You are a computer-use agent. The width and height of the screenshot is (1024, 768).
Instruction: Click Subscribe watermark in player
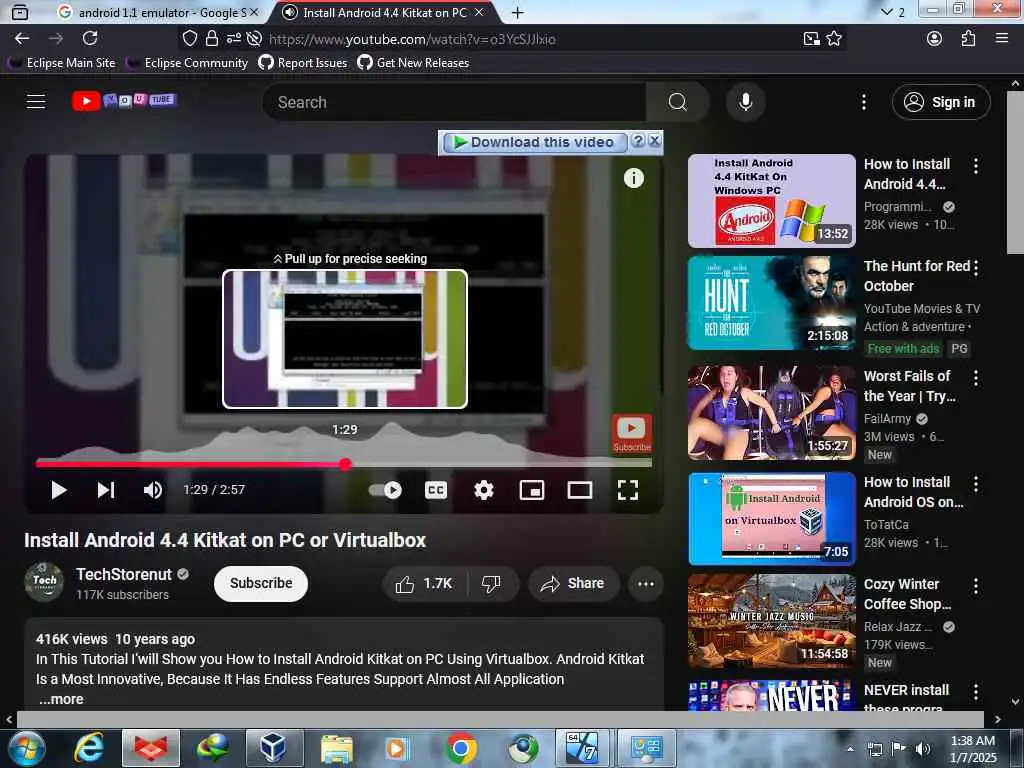tap(632, 433)
